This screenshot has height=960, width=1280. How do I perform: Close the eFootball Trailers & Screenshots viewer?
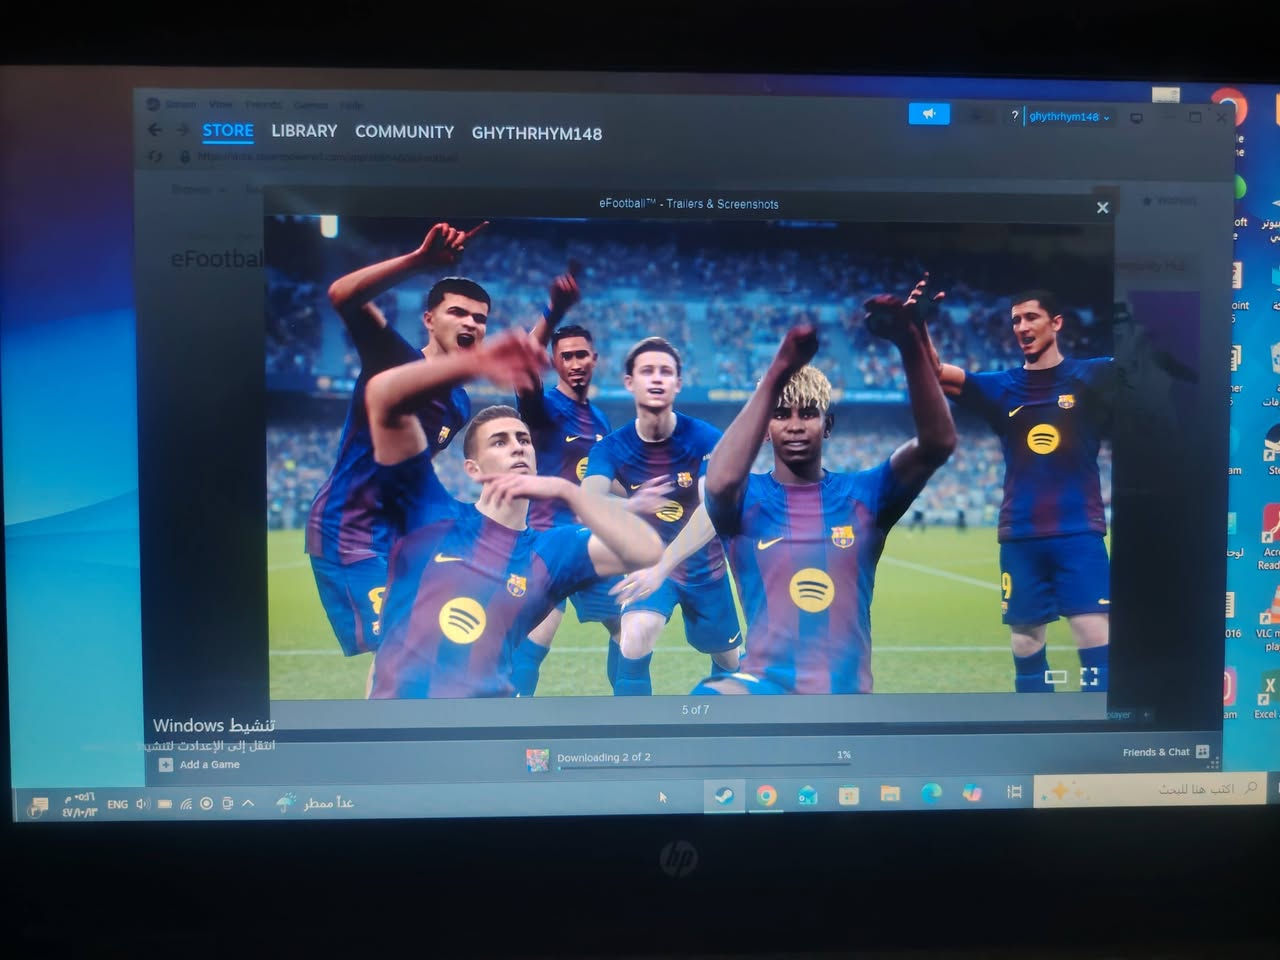click(x=1102, y=208)
